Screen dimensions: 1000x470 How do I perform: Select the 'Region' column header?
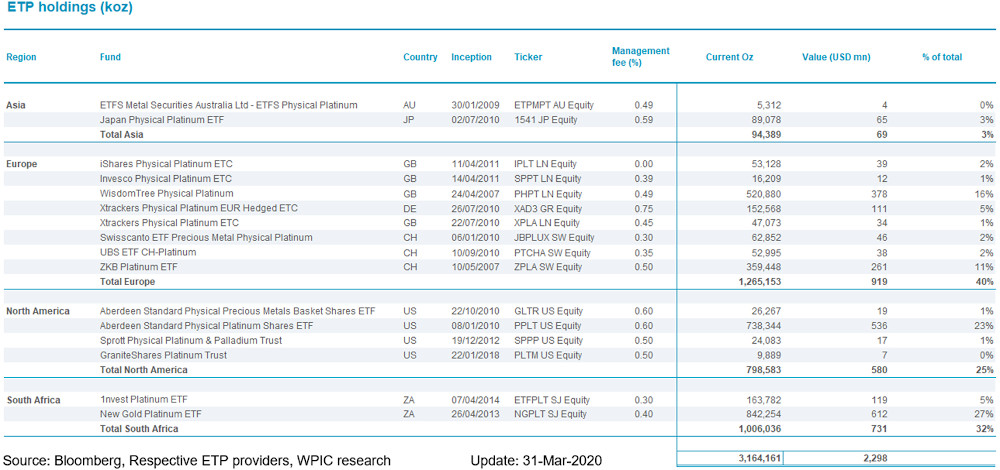click(21, 57)
